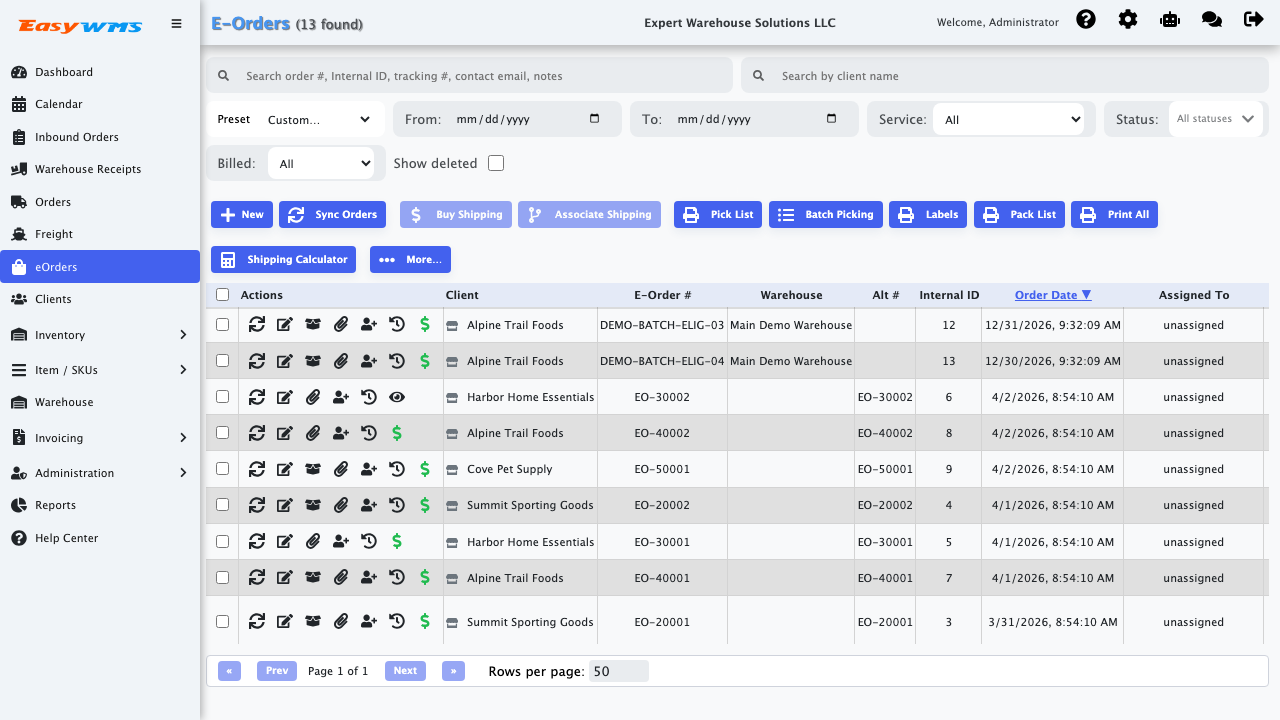This screenshot has width=1280, height=720.
Task: Toggle the Show deleted checkbox
Action: coord(496,163)
